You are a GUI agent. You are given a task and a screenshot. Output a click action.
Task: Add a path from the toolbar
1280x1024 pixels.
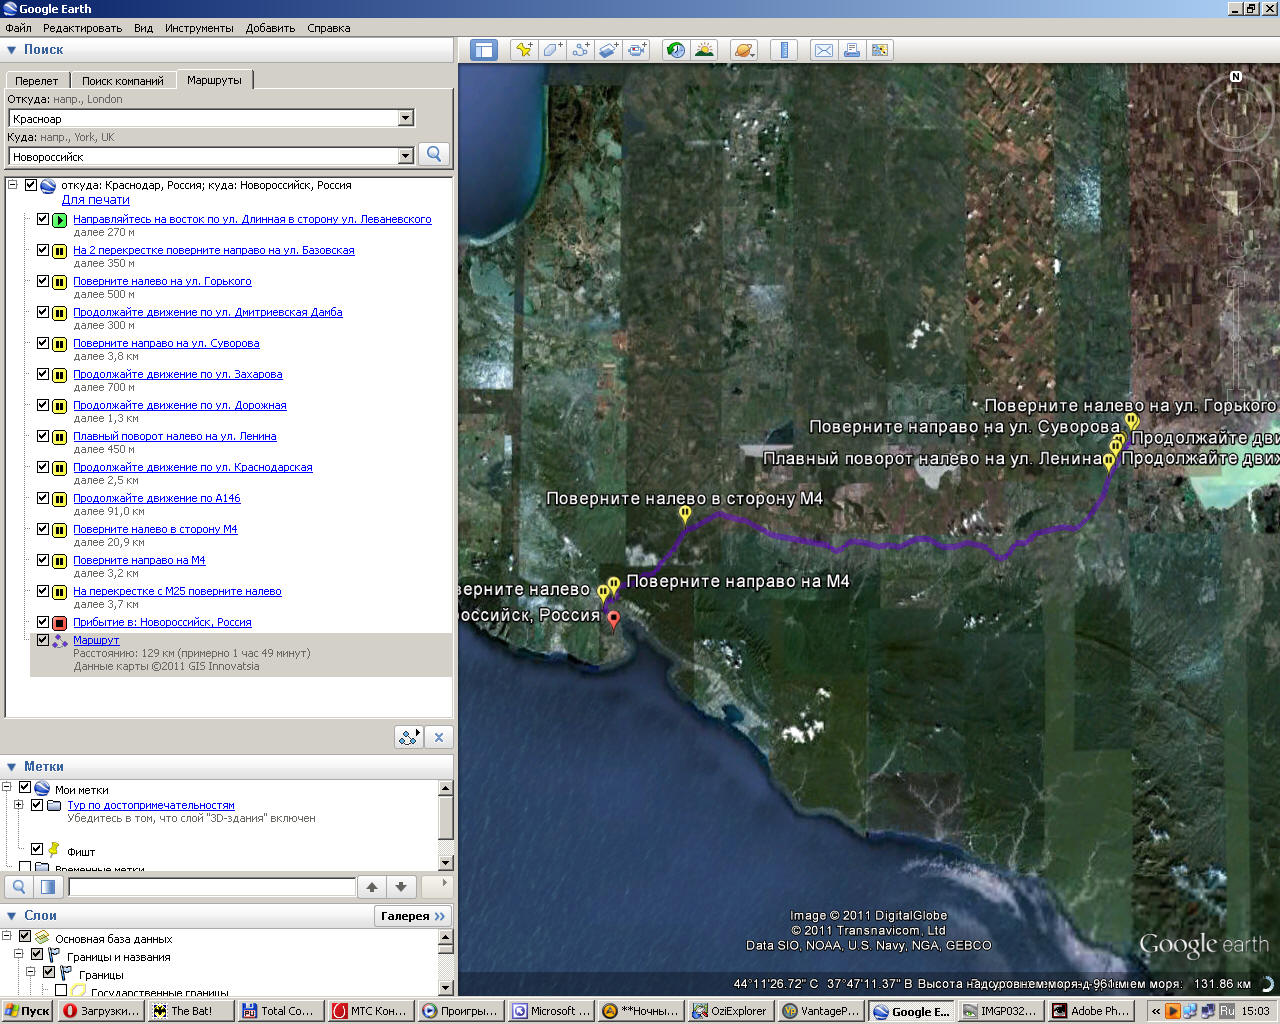580,50
